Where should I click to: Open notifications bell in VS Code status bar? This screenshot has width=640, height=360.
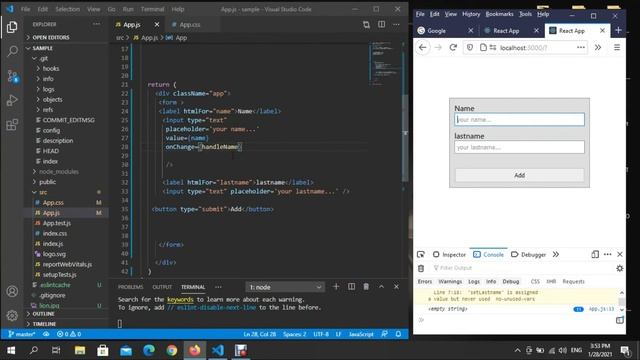(x=398, y=334)
